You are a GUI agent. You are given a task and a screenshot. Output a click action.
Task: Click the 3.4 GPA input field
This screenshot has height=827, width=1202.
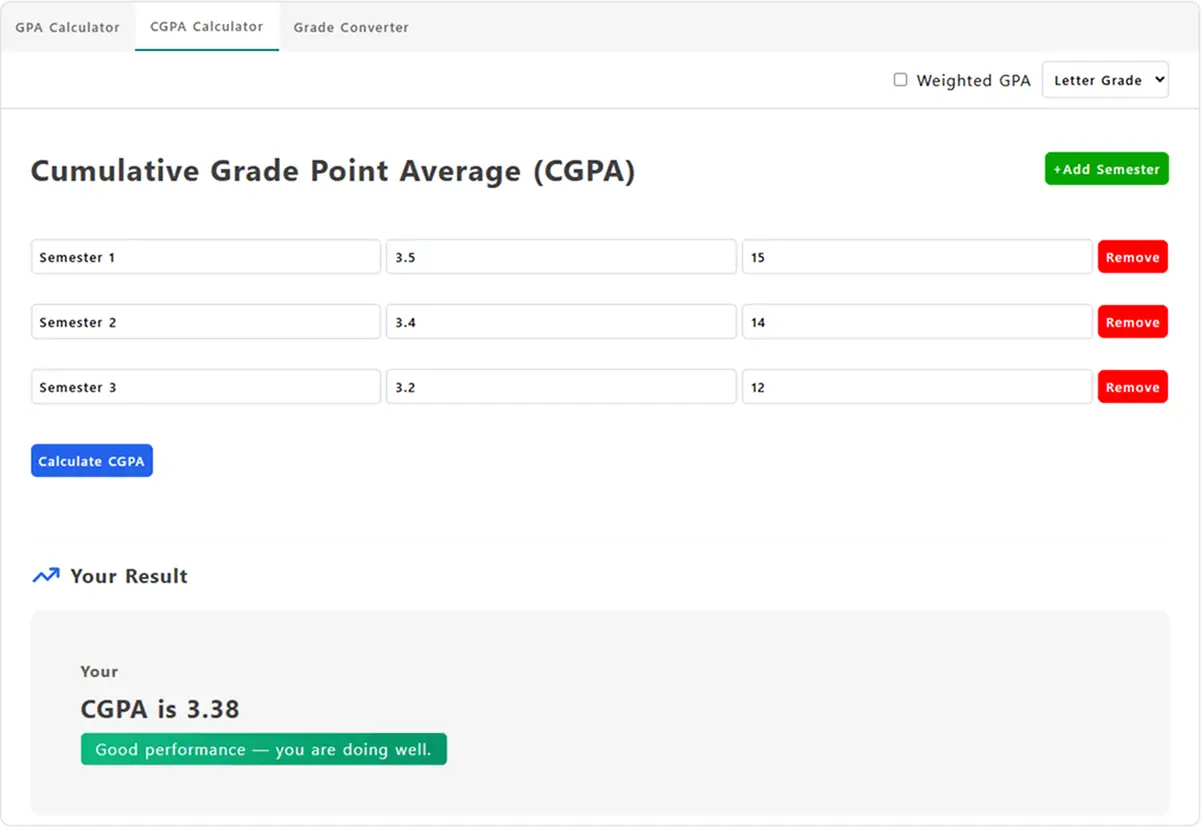click(x=561, y=322)
